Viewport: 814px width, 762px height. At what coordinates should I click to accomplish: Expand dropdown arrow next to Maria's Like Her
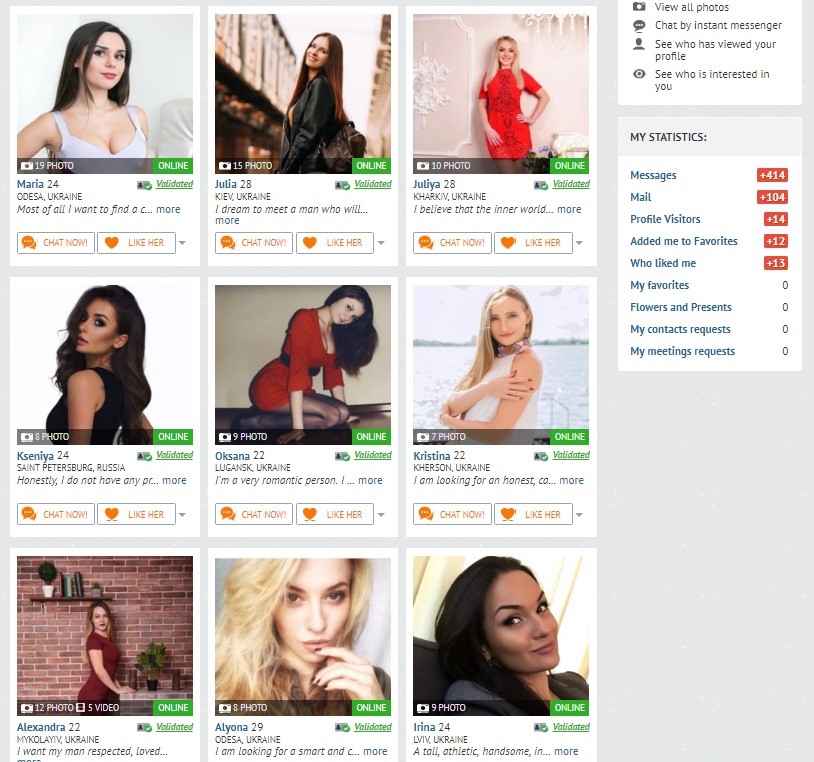pos(182,242)
